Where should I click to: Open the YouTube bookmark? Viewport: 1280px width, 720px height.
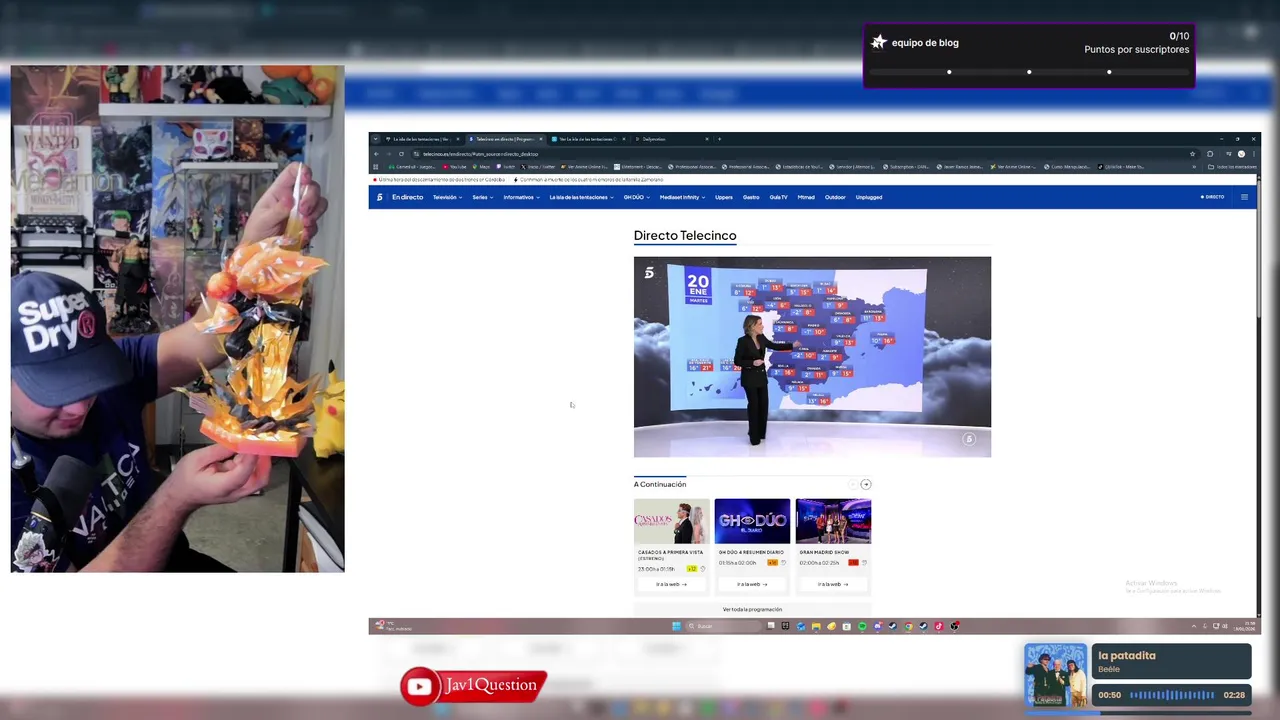pos(455,166)
